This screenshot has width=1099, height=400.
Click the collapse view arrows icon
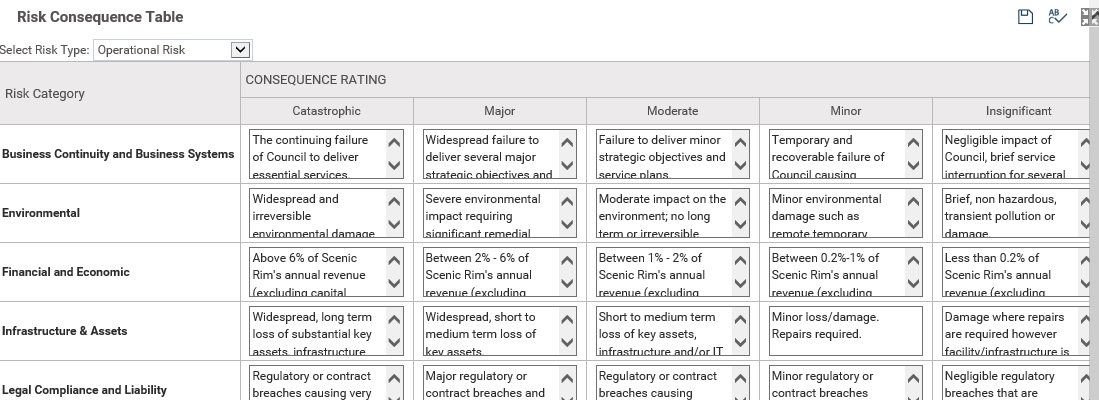[x=1090, y=17]
